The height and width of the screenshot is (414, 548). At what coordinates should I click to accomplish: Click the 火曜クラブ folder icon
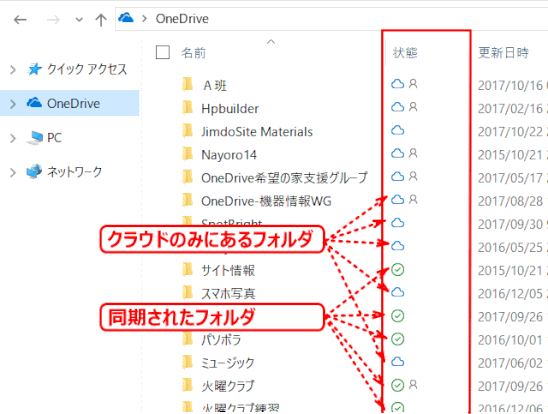tap(188, 385)
